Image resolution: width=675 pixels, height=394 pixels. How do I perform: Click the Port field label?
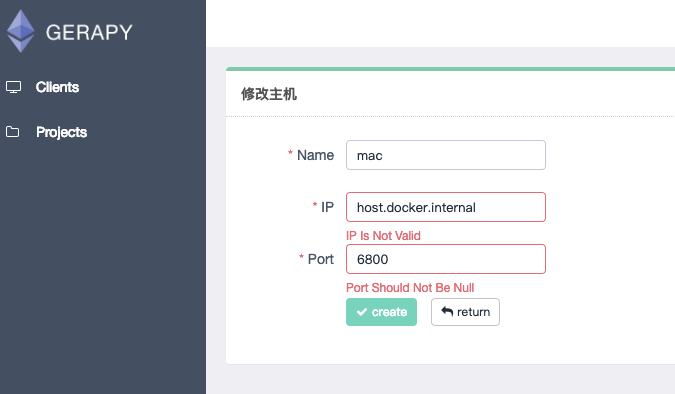click(321, 259)
